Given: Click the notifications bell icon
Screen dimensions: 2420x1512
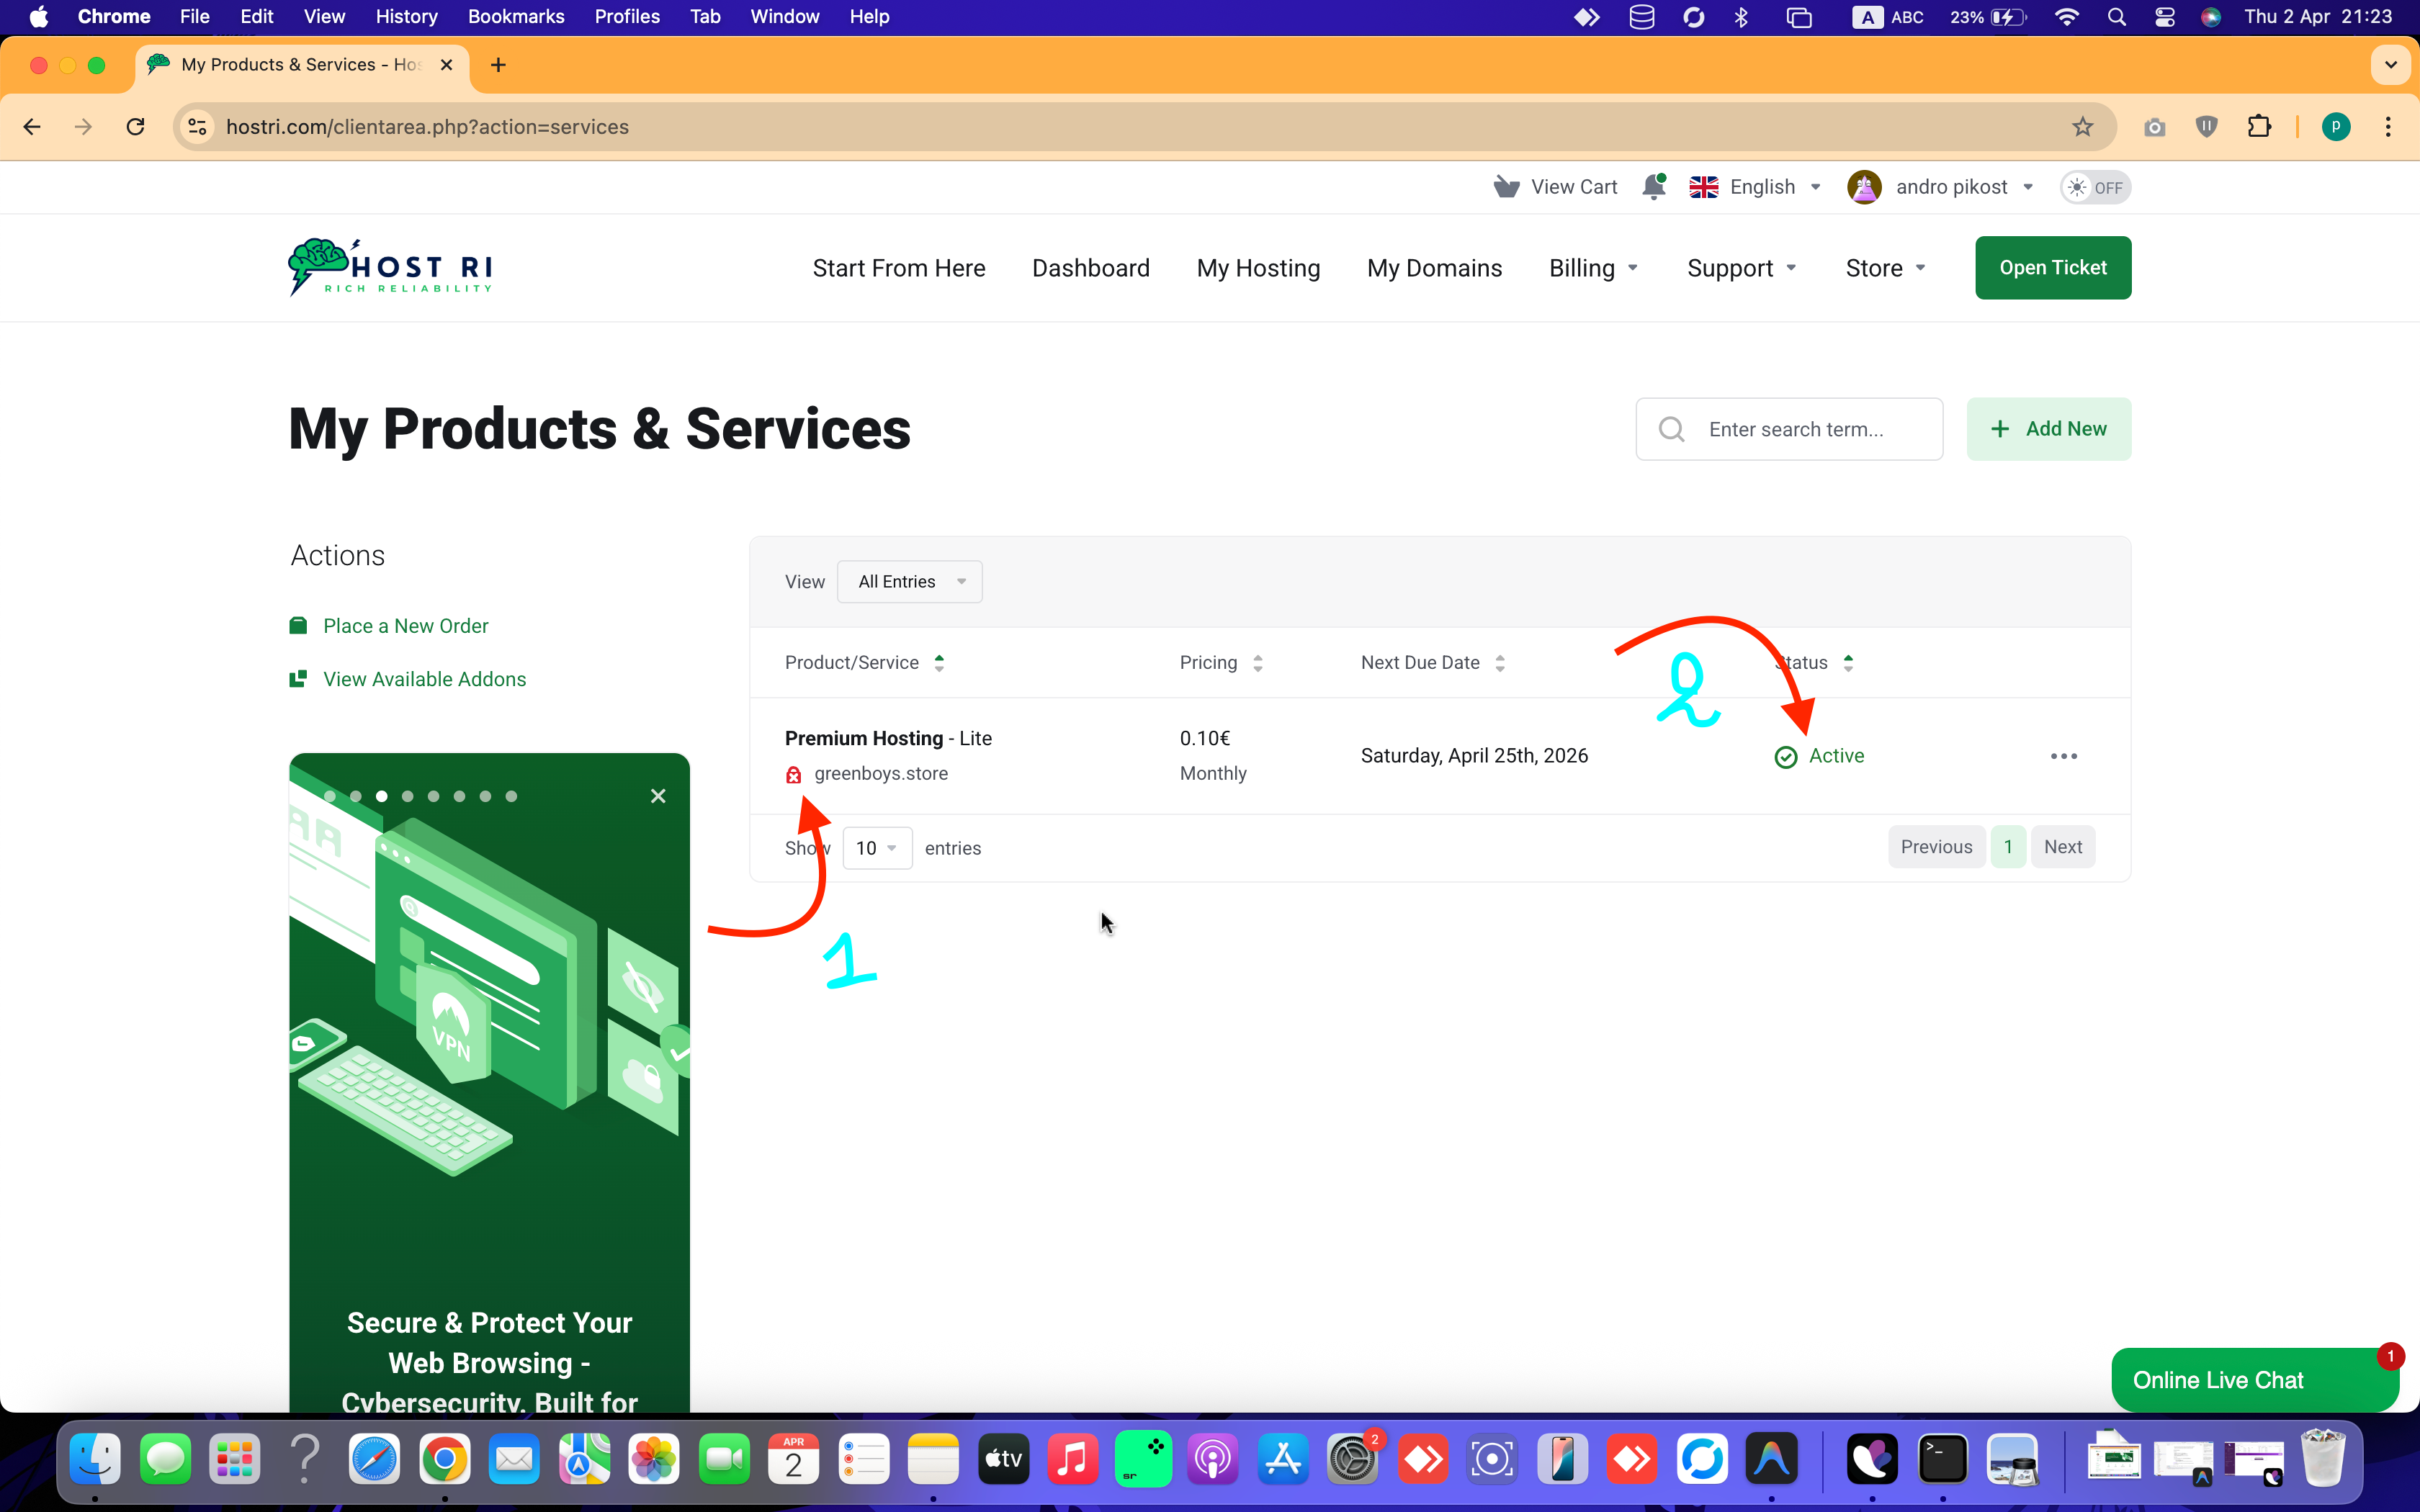Looking at the screenshot, I should (x=1653, y=187).
